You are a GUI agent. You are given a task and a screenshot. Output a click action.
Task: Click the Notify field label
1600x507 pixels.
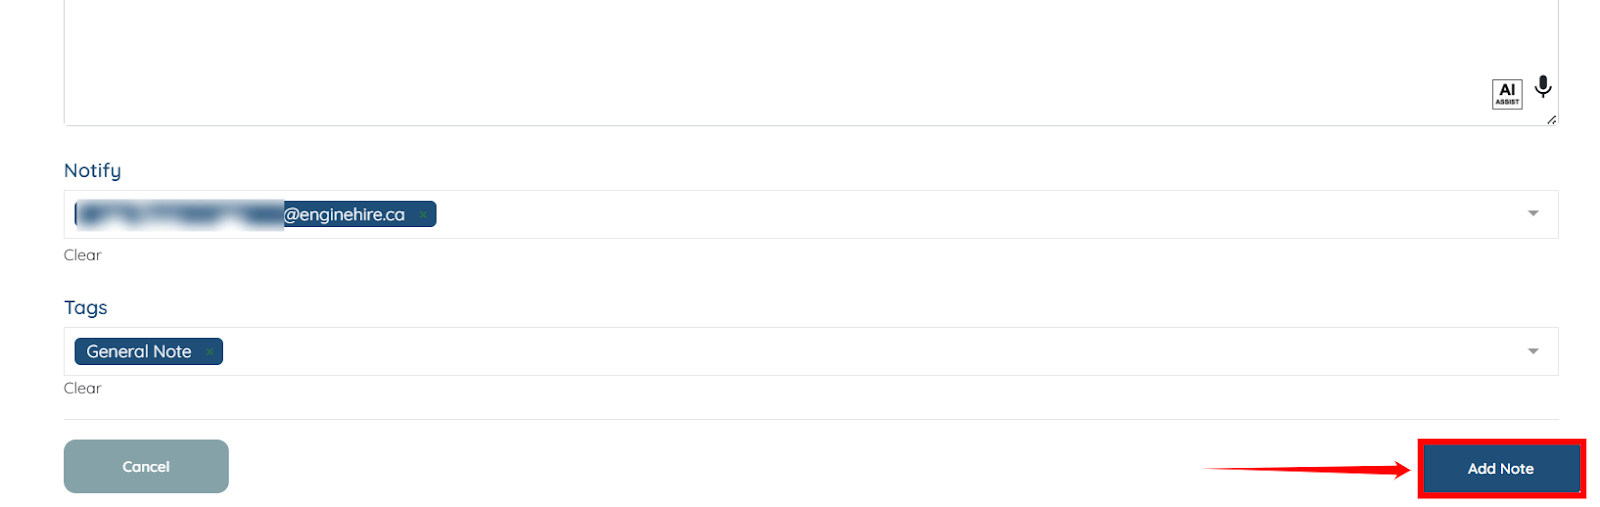click(92, 171)
